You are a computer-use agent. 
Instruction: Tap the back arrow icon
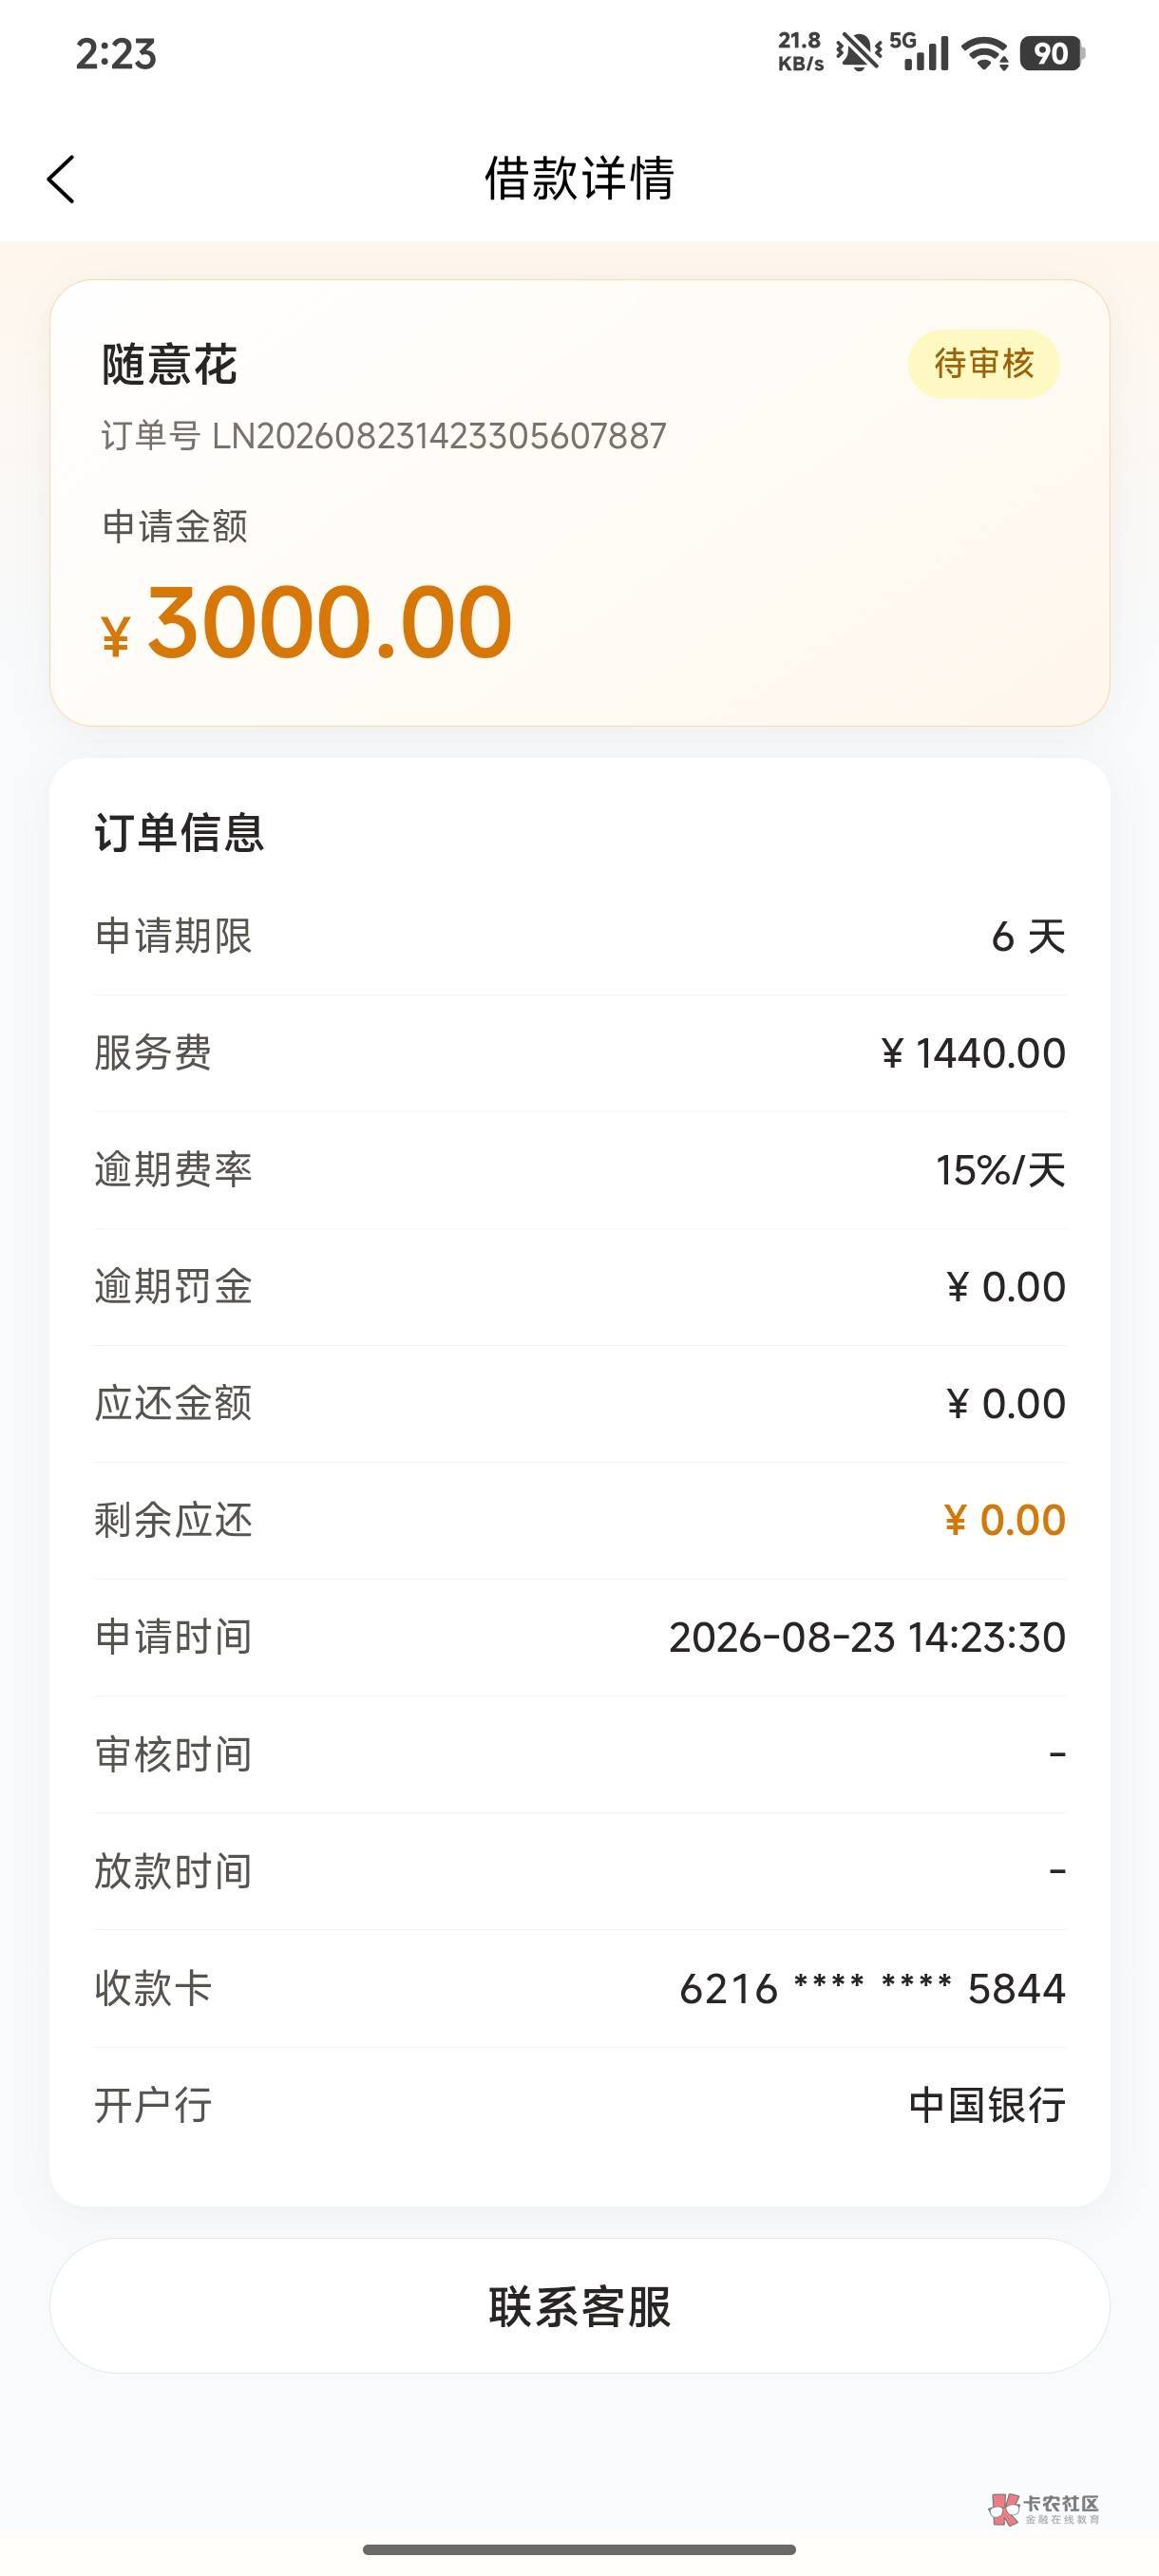(61, 180)
